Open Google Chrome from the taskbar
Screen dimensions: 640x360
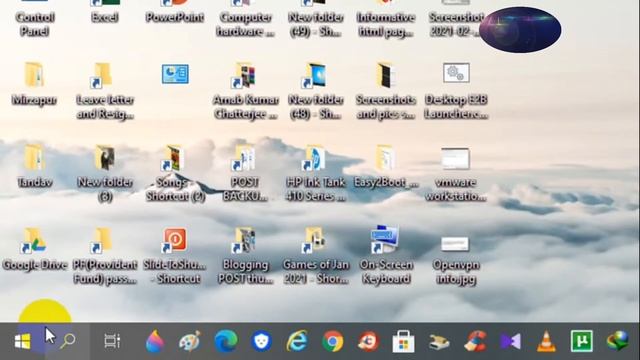coord(333,341)
